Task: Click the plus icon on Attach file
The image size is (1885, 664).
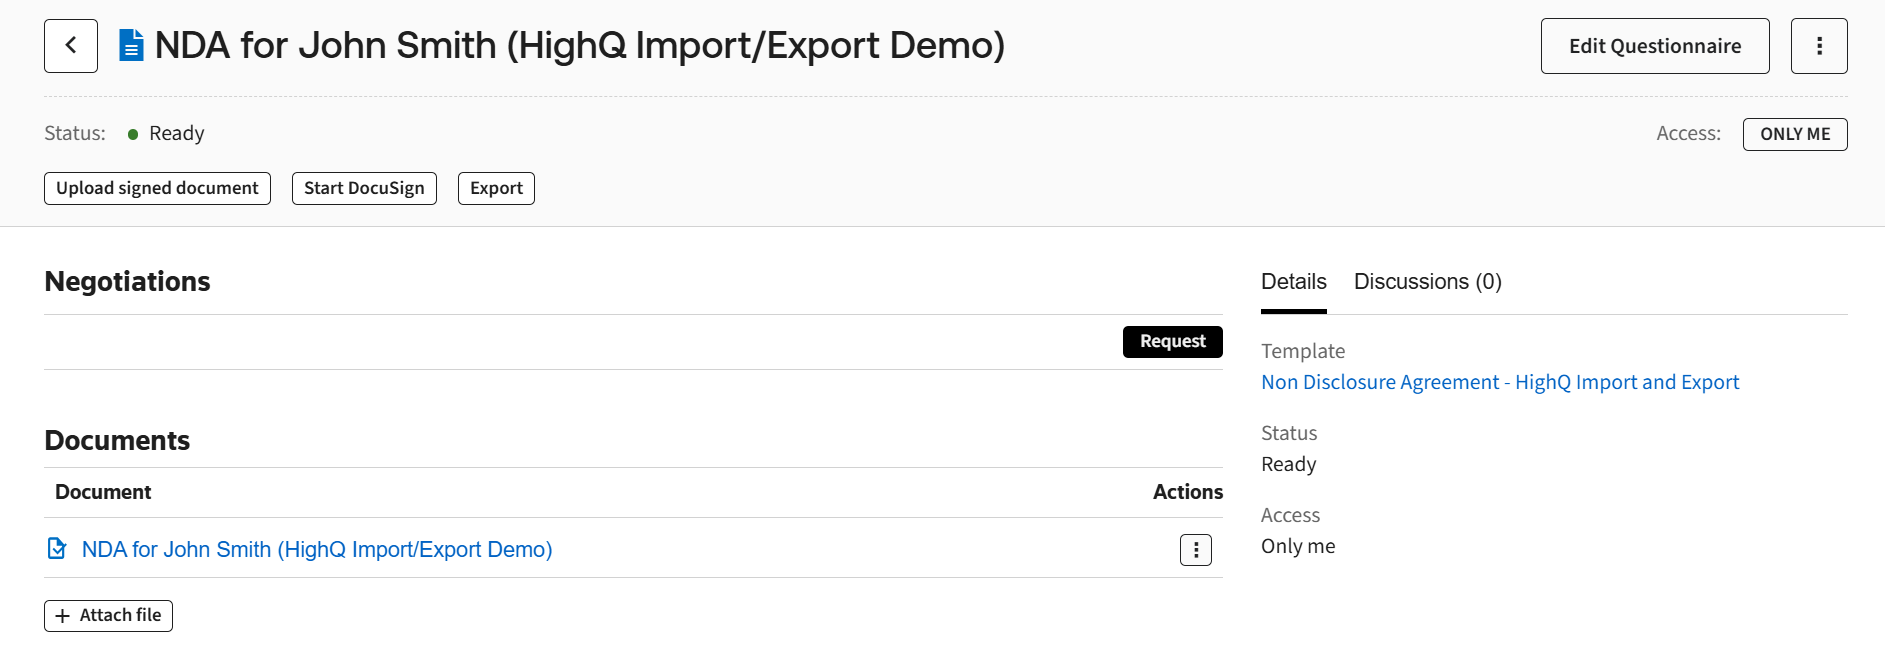Action: [63, 615]
